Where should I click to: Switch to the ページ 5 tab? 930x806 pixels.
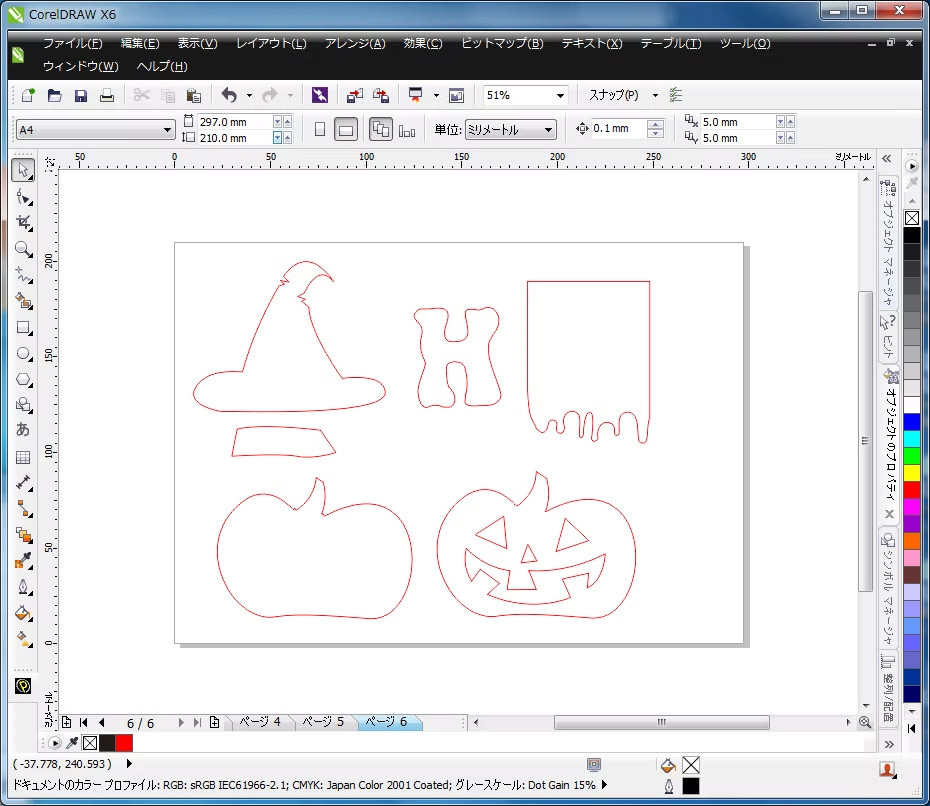click(x=323, y=722)
